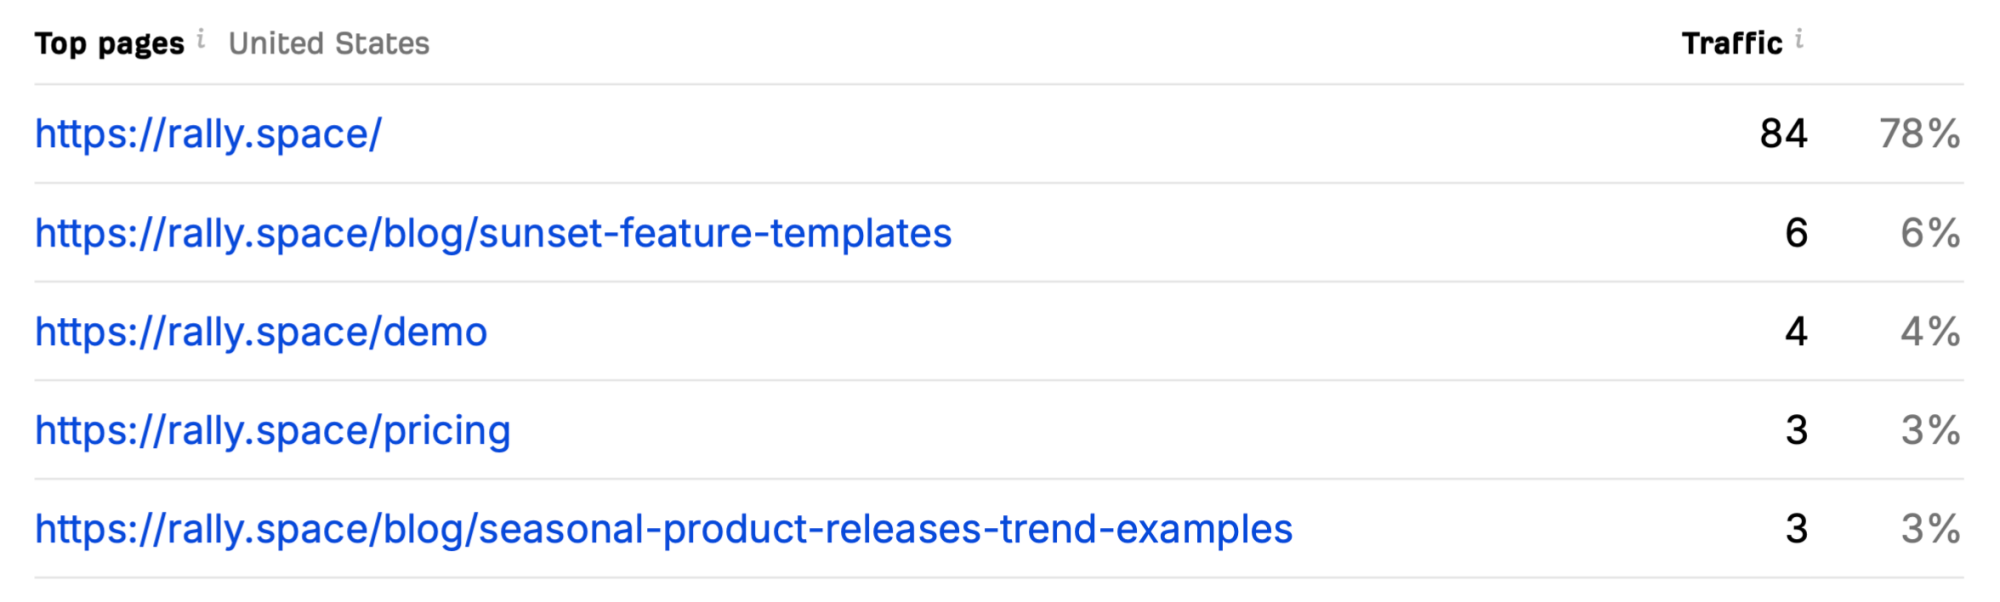Click info icon next to Traffic
The height and width of the screenshot is (602, 2000).
click(x=1799, y=39)
